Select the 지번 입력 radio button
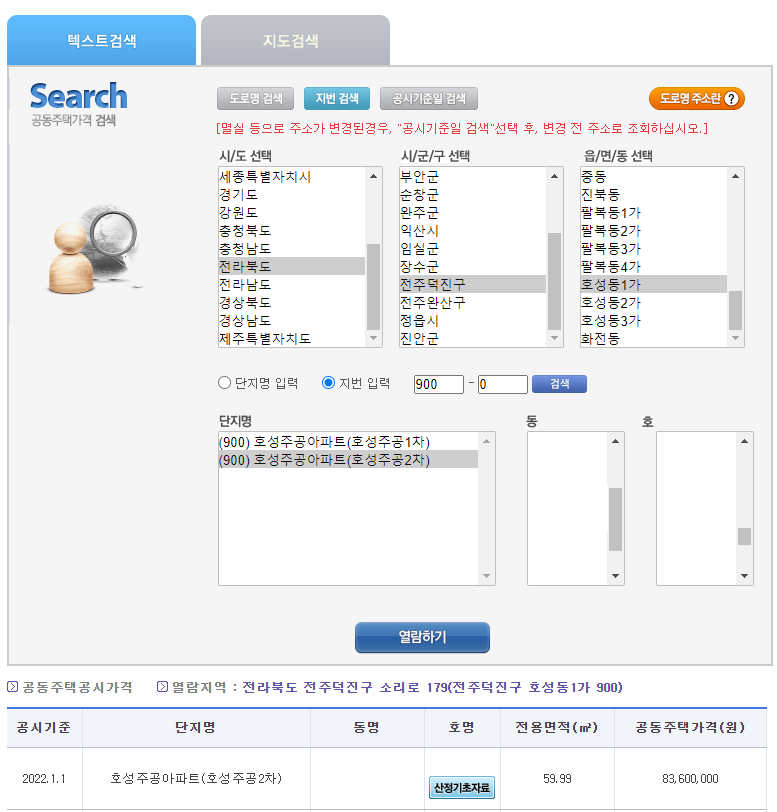This screenshot has width=777, height=812. (x=328, y=383)
